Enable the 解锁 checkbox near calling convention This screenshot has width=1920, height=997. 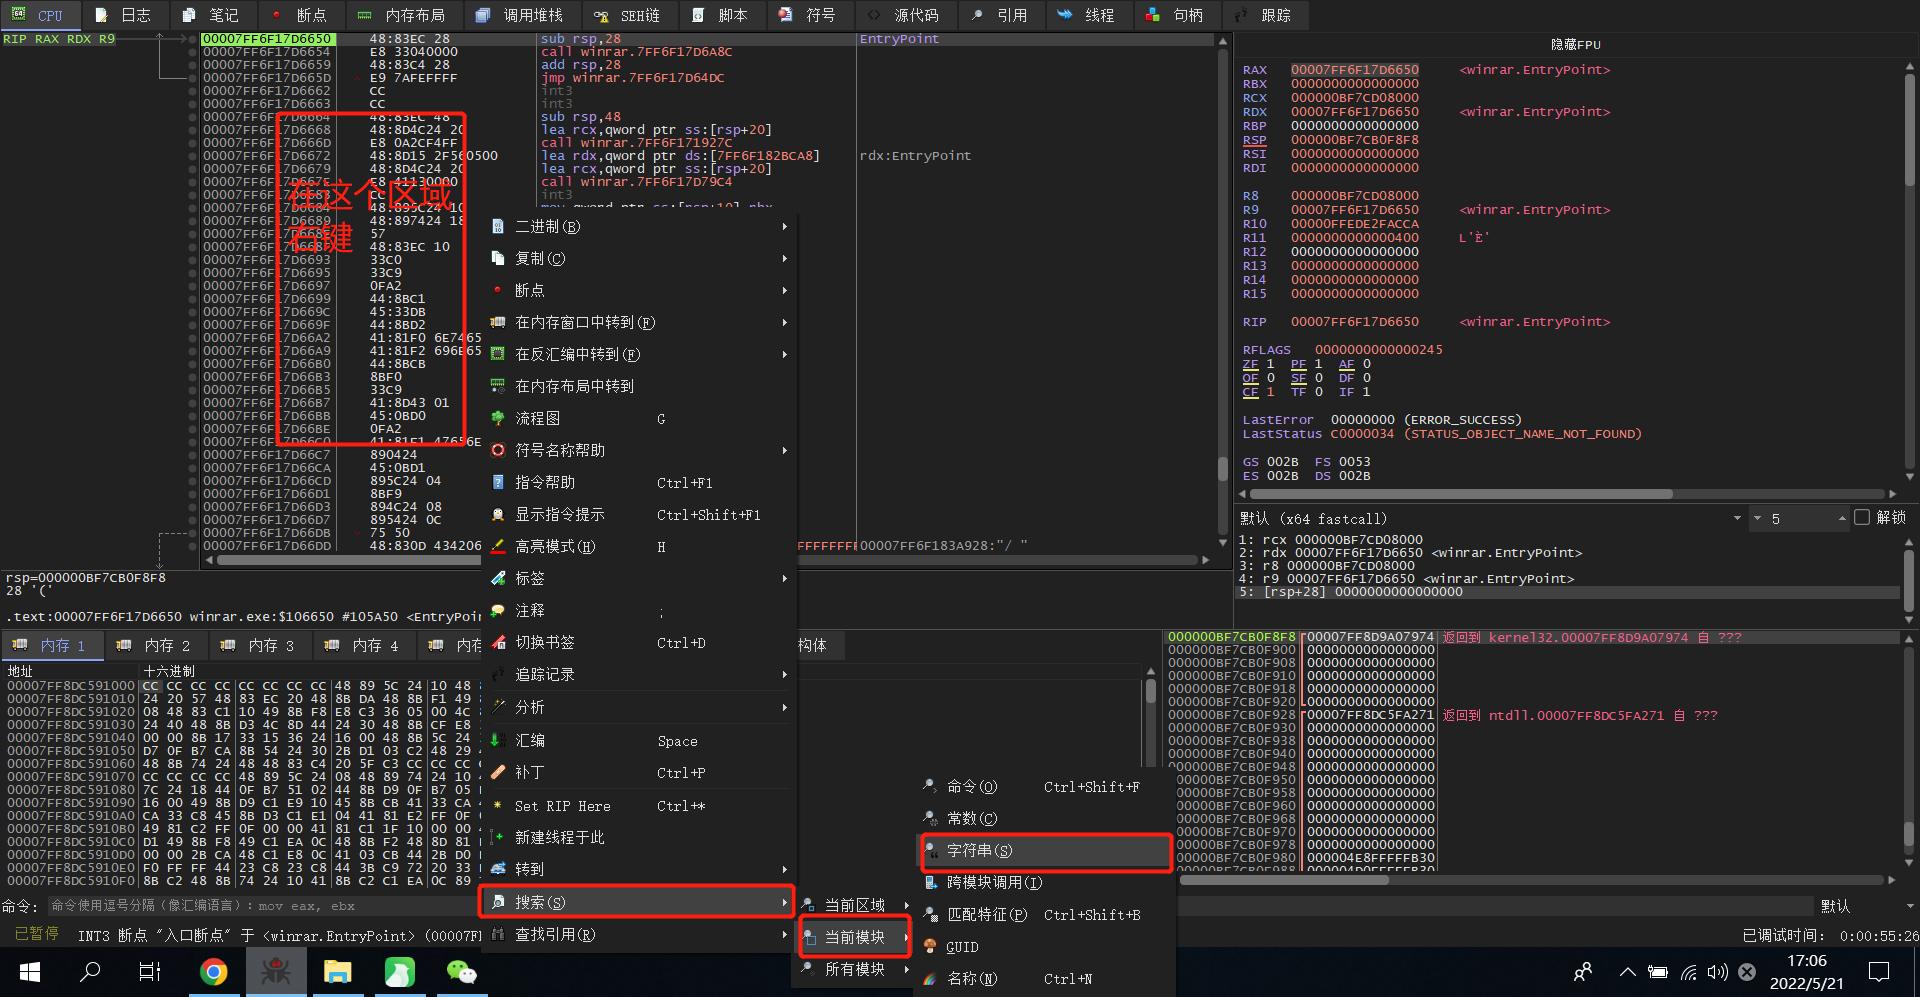pos(1862,518)
